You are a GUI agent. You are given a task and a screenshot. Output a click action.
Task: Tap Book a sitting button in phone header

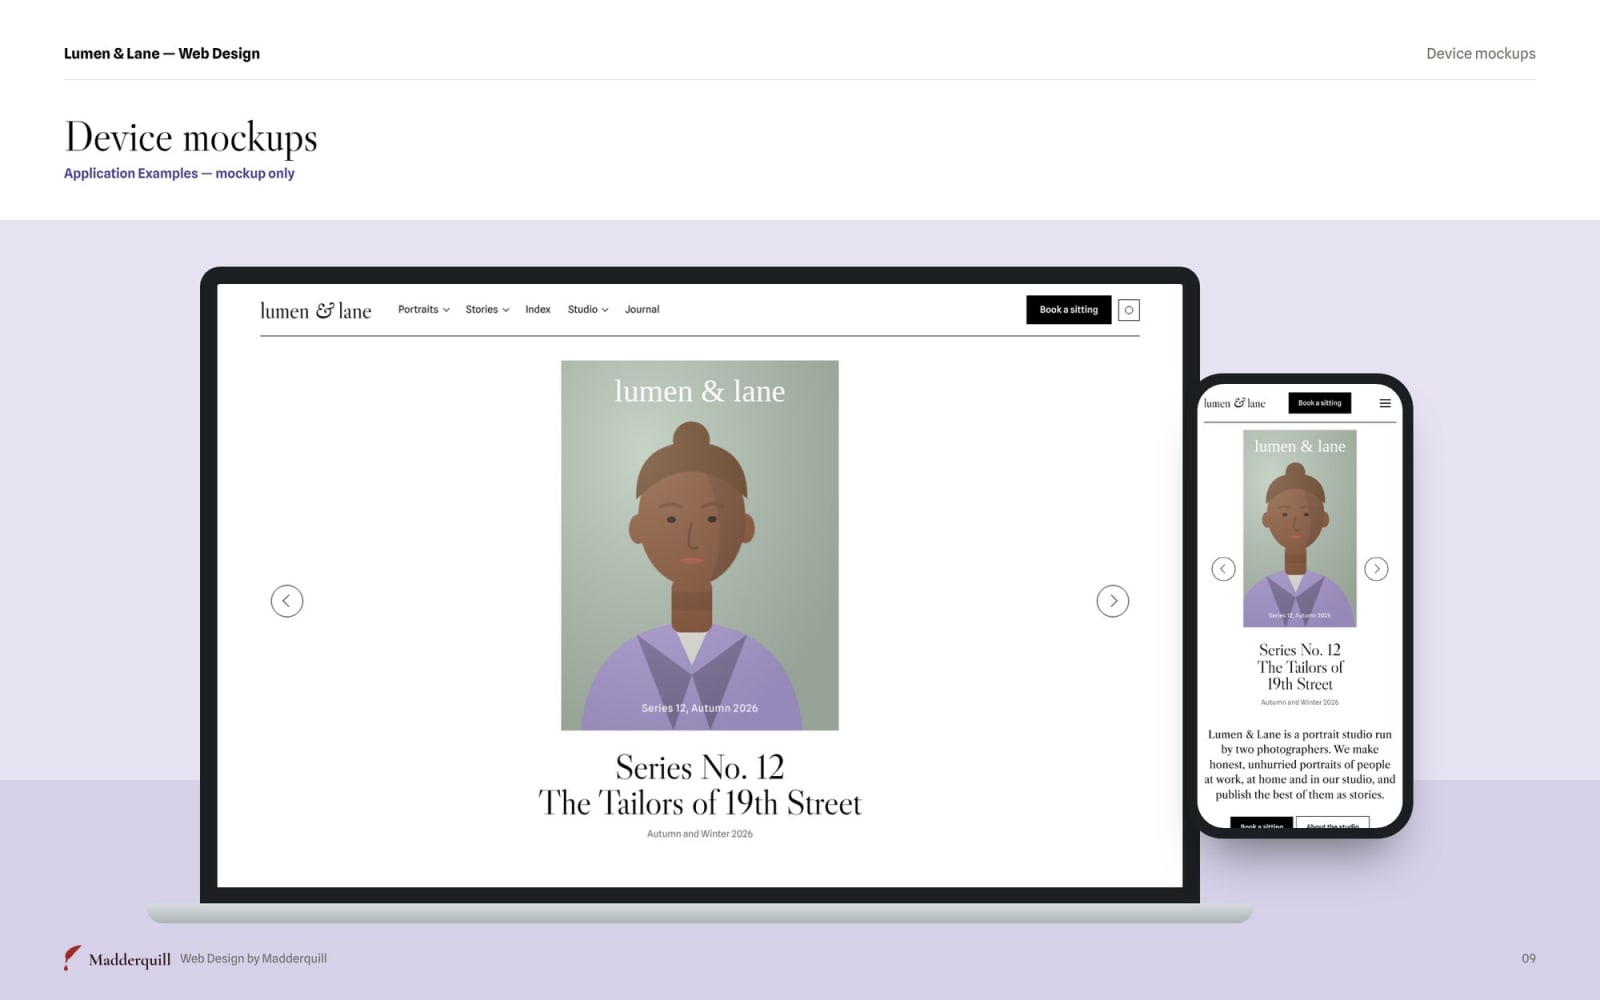pyautogui.click(x=1319, y=403)
